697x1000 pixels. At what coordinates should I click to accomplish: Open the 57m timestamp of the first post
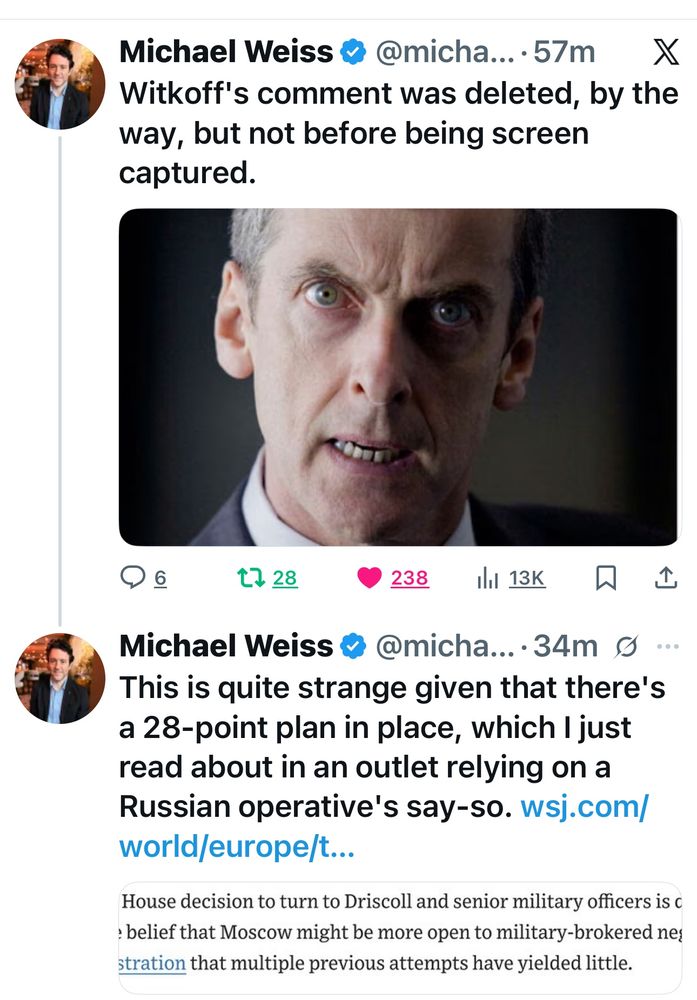pos(564,52)
